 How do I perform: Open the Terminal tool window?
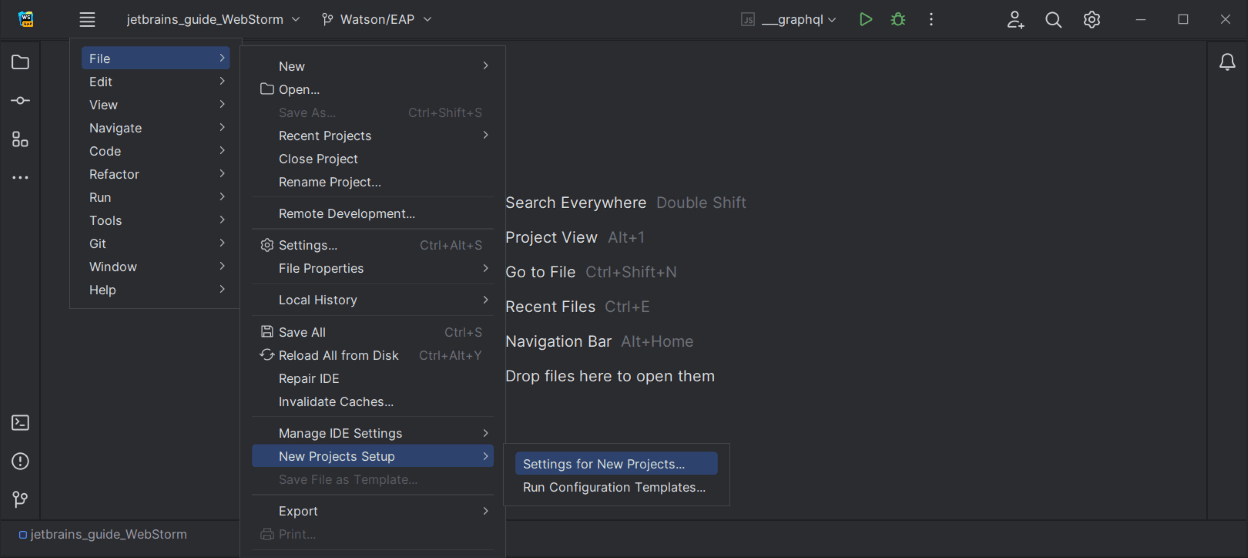pos(20,423)
